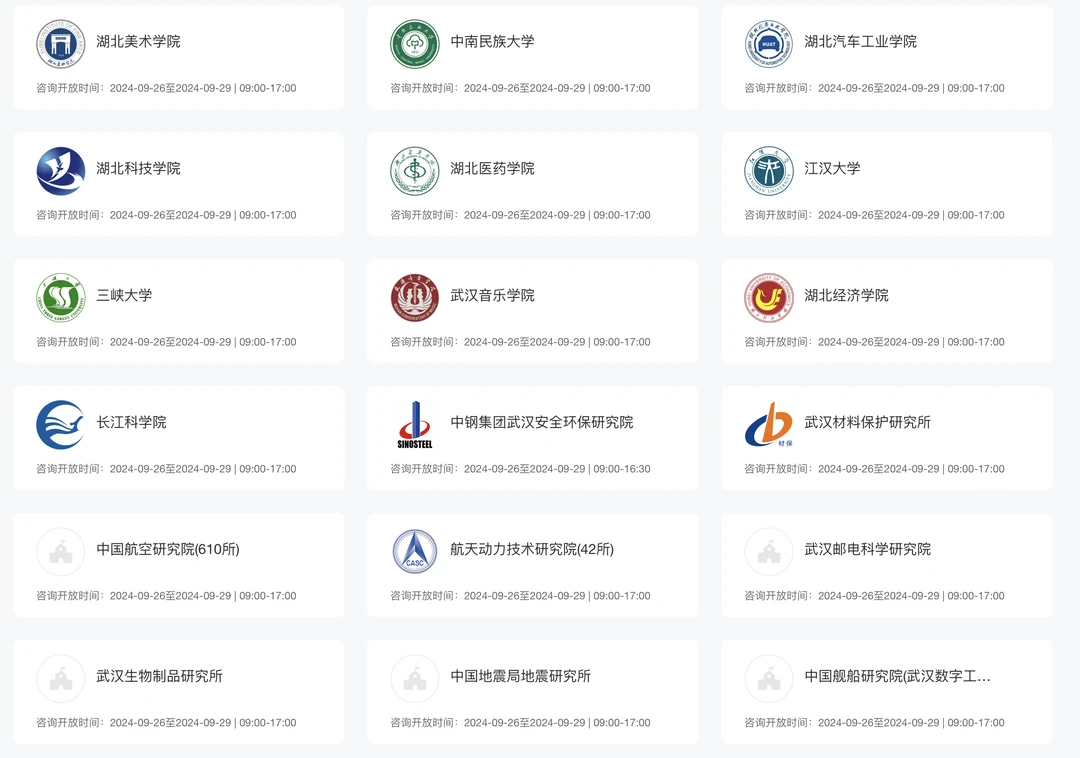Click consultation time under 中国地震局地震研究所
This screenshot has width=1080, height=758.
[520, 722]
